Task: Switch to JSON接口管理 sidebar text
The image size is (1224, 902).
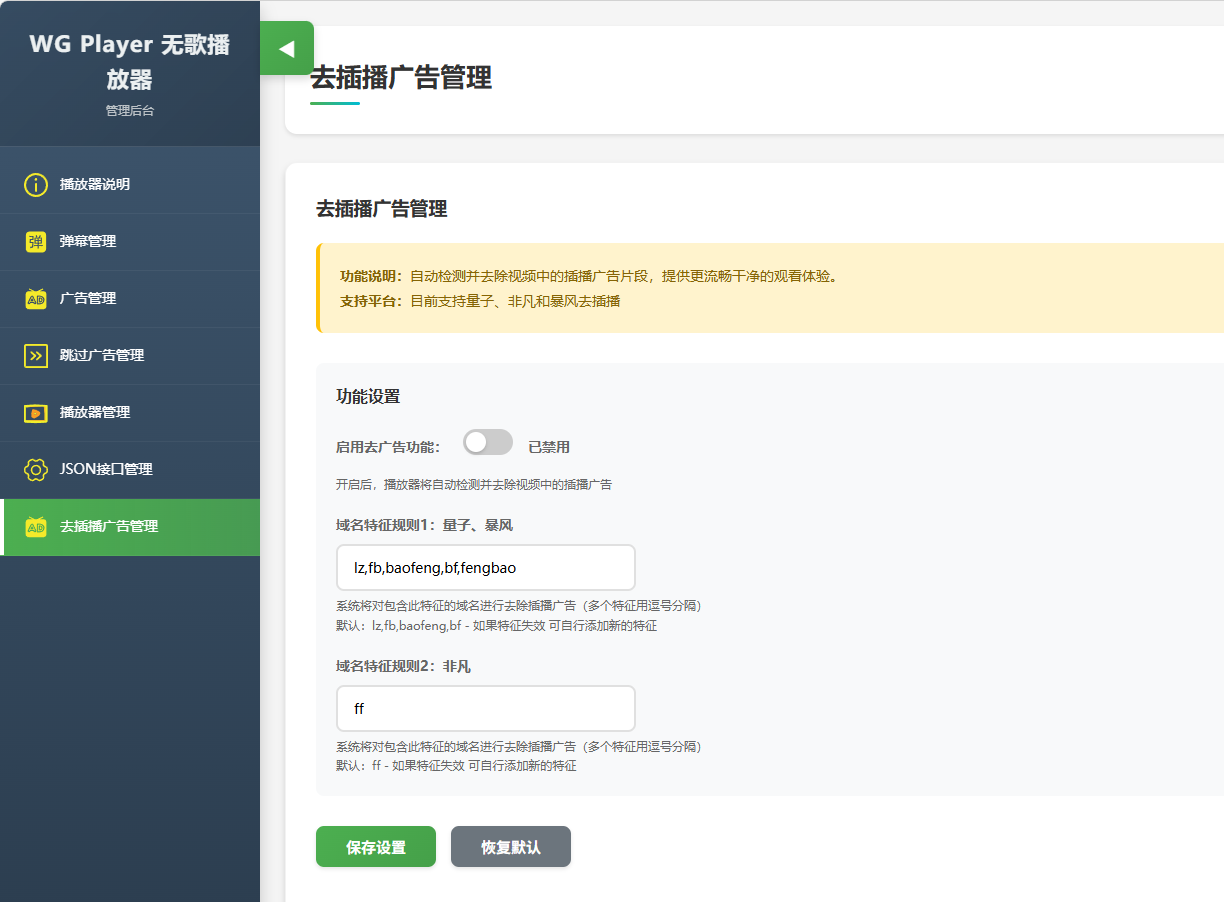Action: [106, 470]
